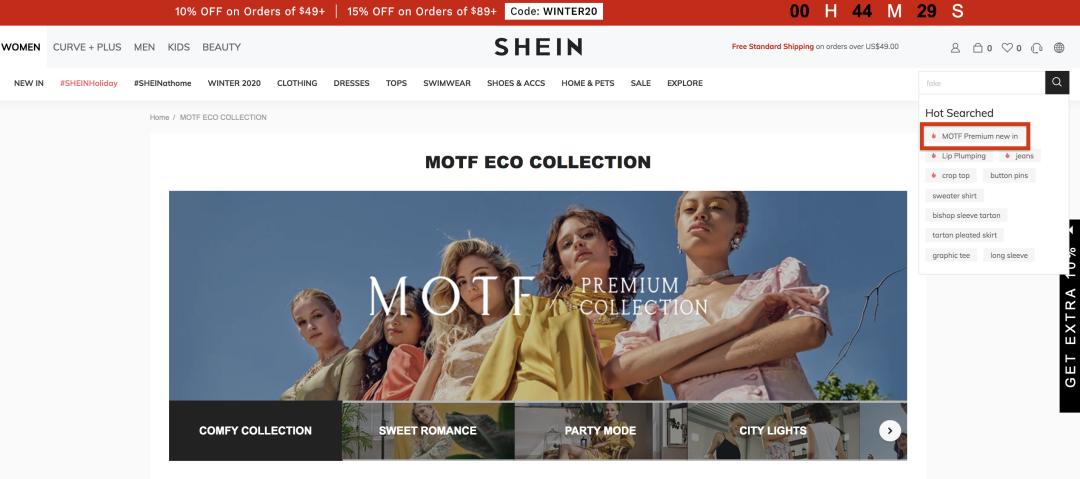Focus the search input field
1080x479 pixels.
pos(982,83)
